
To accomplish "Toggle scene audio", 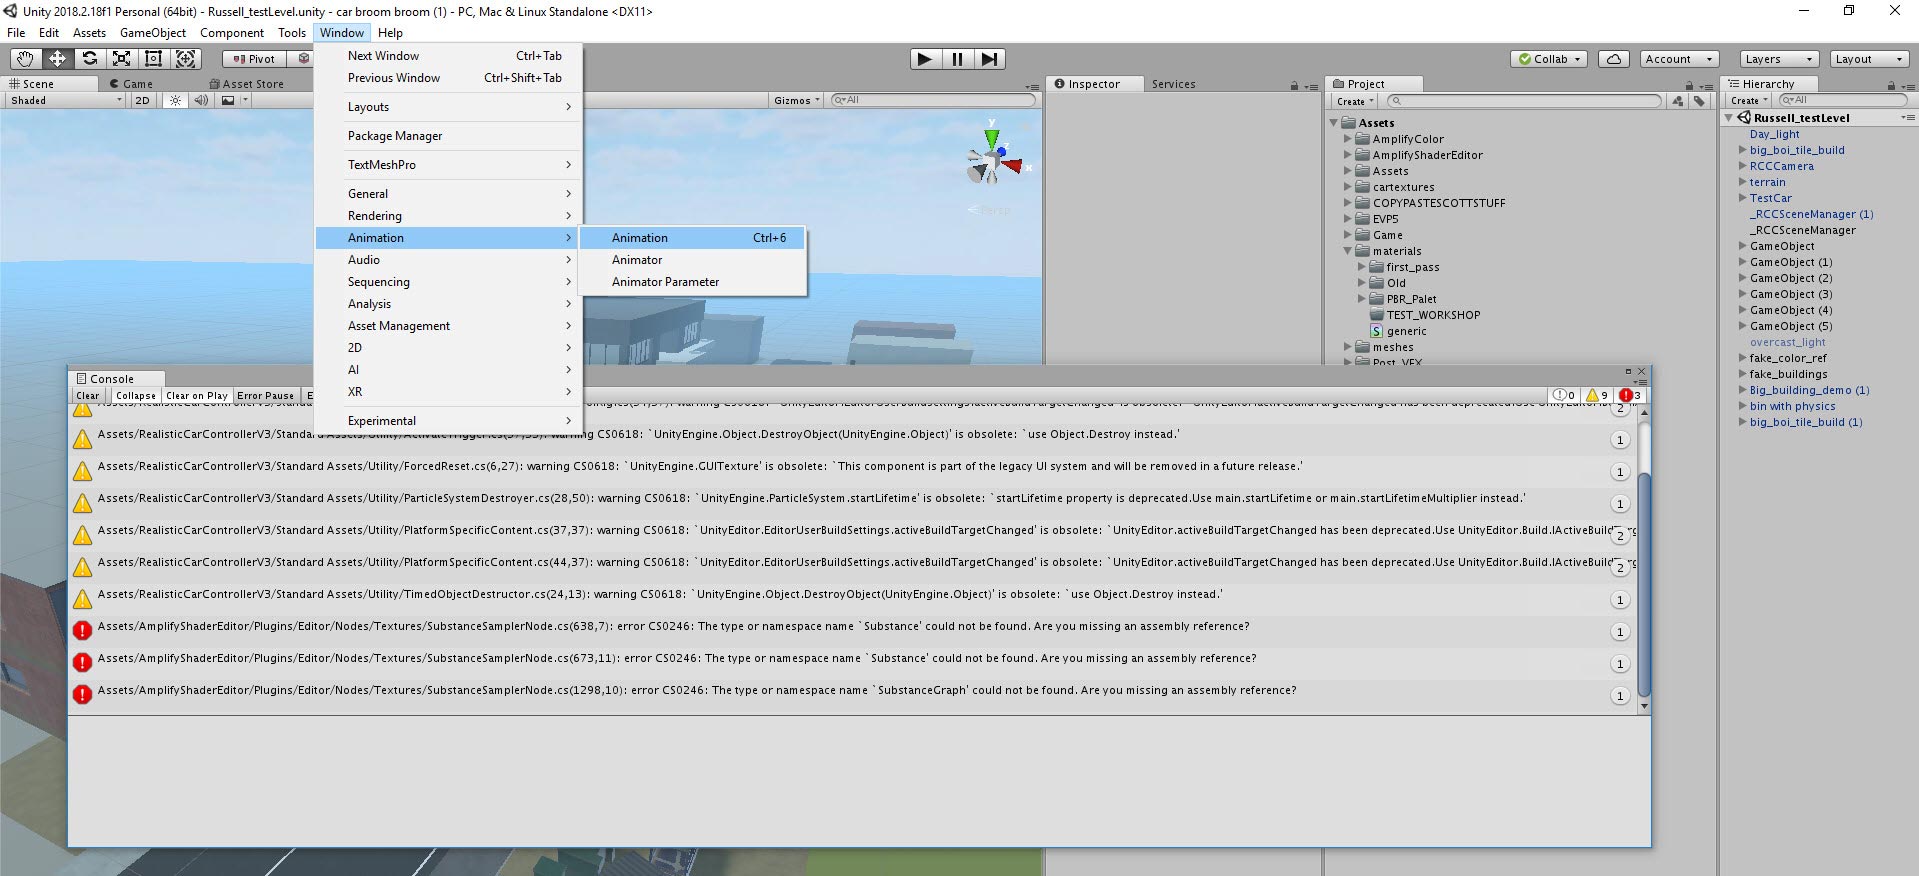I will coord(201,100).
